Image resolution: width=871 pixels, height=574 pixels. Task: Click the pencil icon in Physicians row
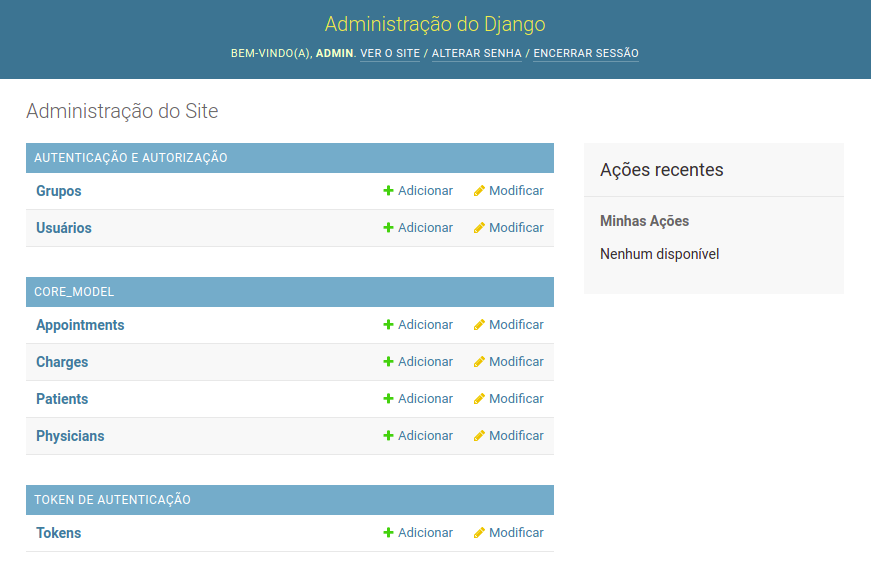pos(479,436)
